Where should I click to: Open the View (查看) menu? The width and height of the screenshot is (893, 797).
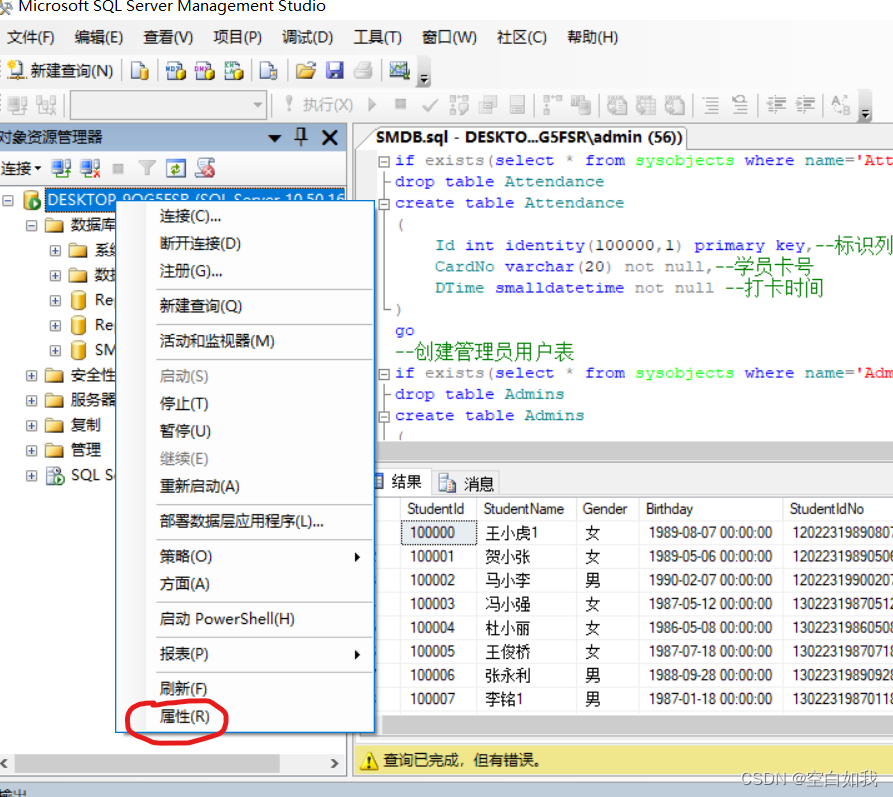[168, 38]
